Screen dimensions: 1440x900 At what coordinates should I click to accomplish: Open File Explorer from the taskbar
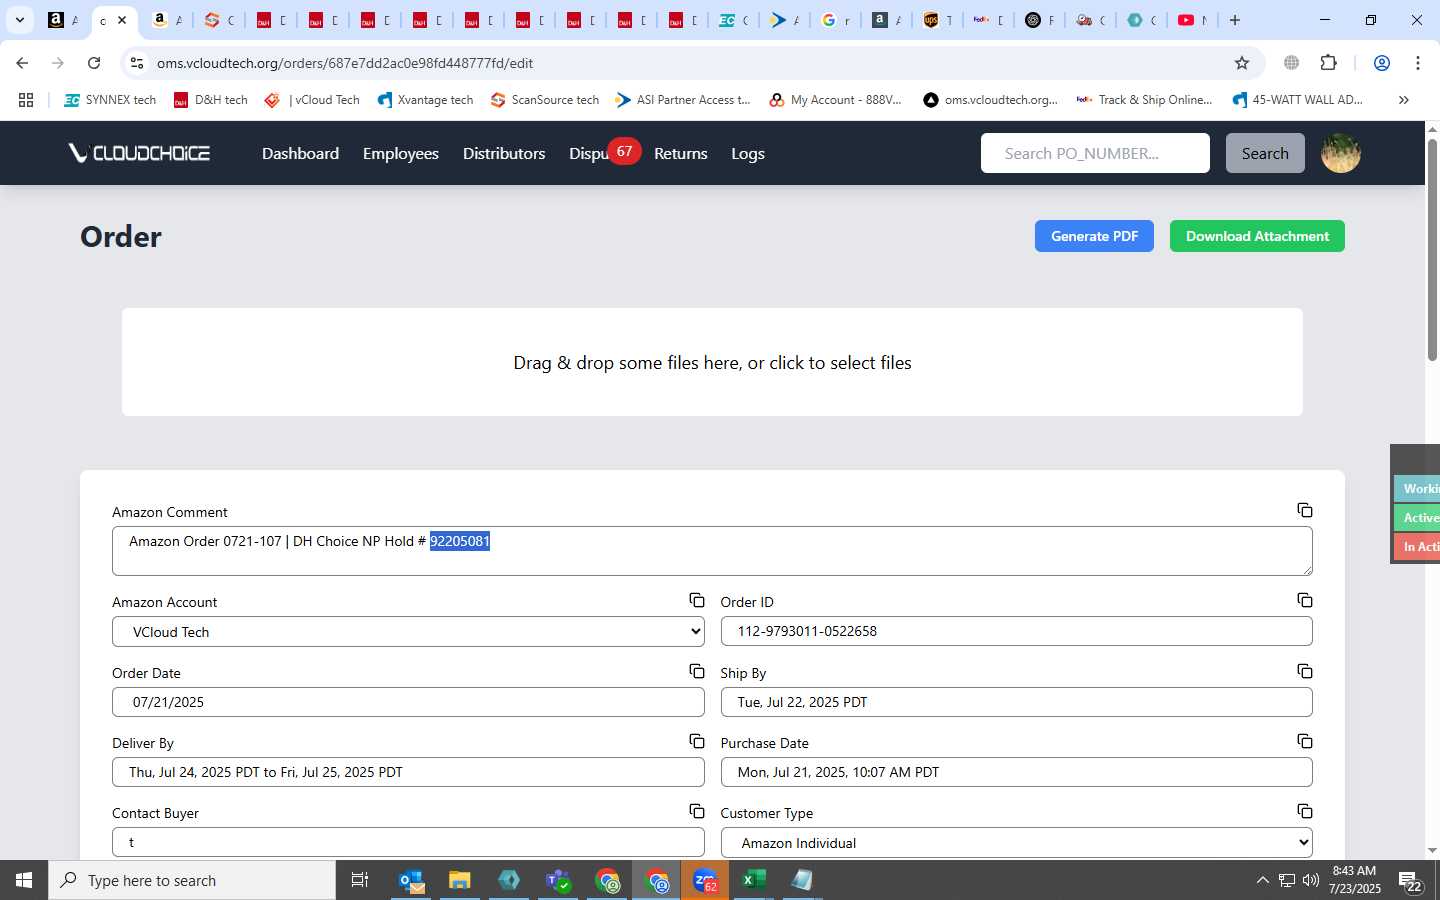[459, 880]
